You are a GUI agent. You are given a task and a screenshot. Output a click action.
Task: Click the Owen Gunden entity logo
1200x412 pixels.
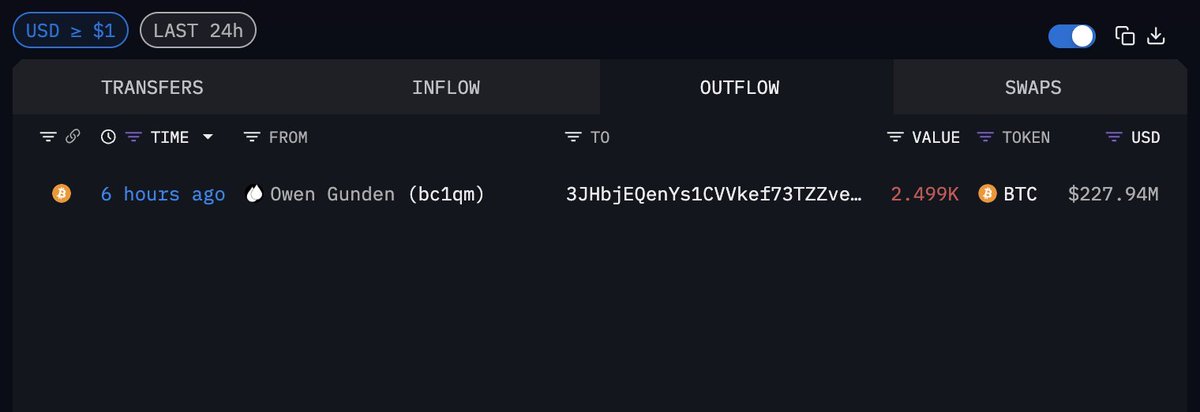coord(254,194)
